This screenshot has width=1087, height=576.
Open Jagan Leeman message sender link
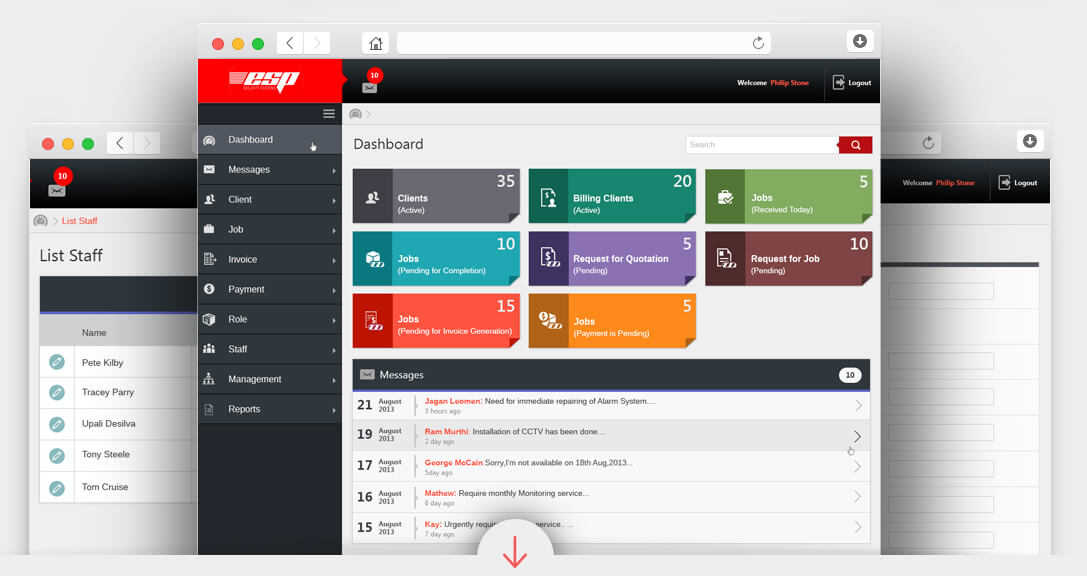click(x=452, y=401)
